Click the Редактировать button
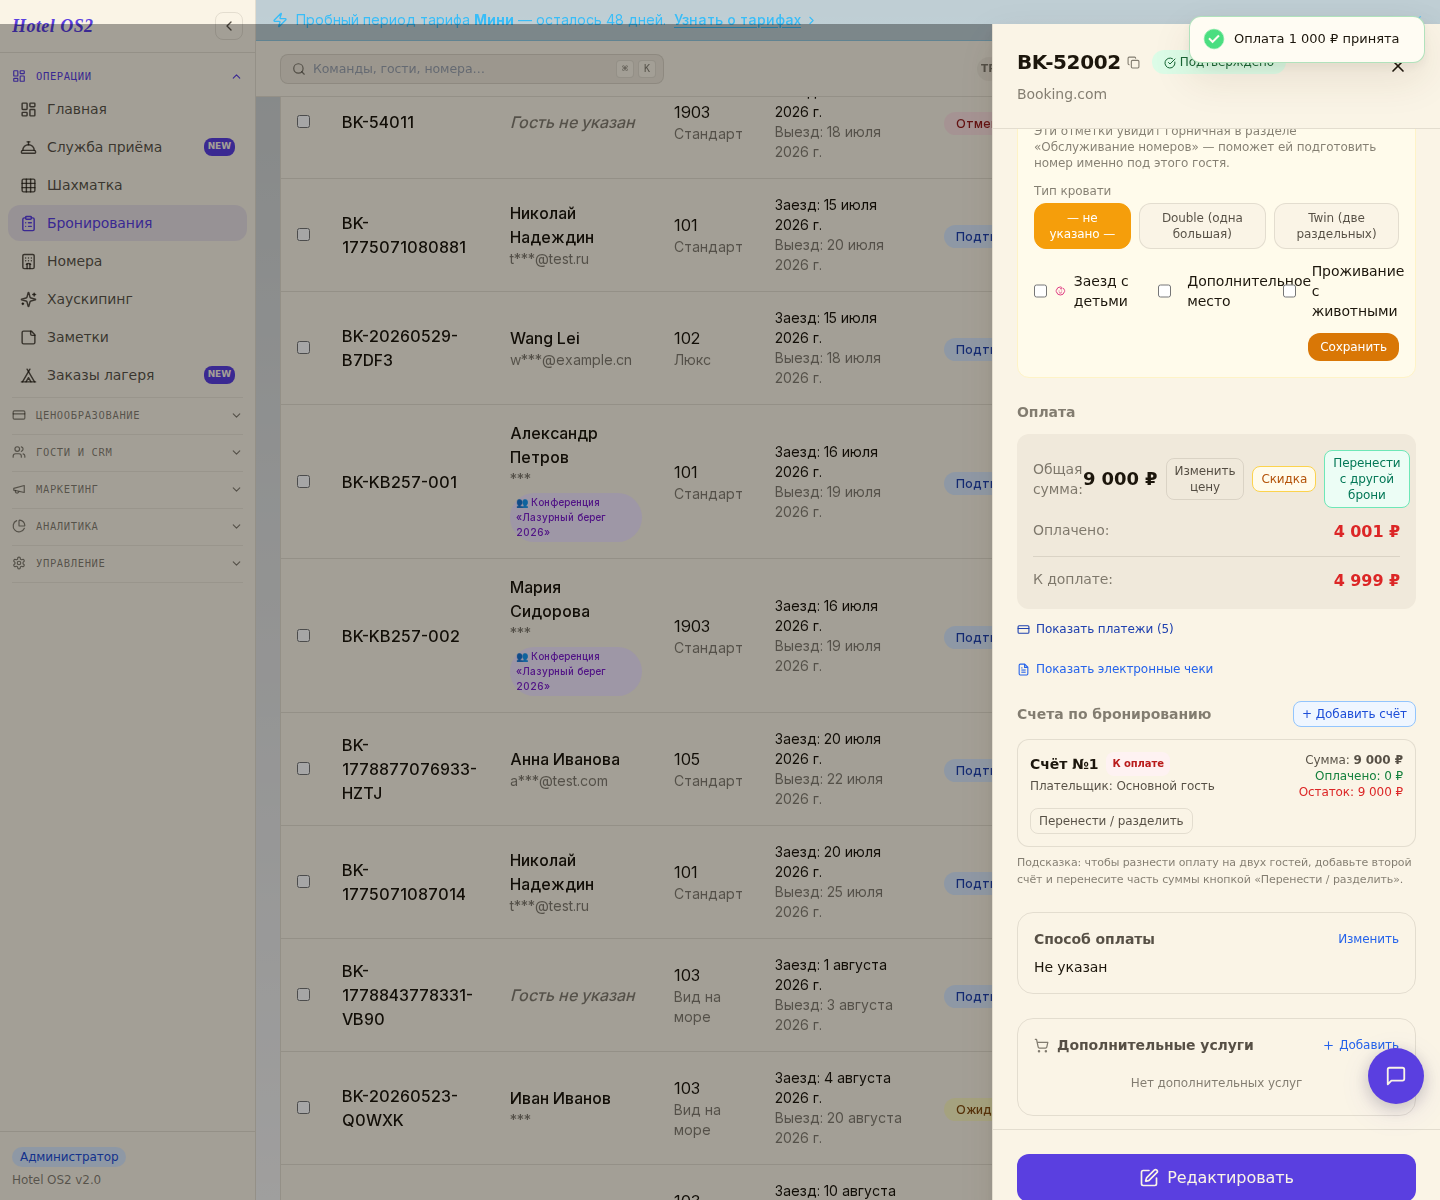This screenshot has height=1200, width=1440. pos(1216,1177)
